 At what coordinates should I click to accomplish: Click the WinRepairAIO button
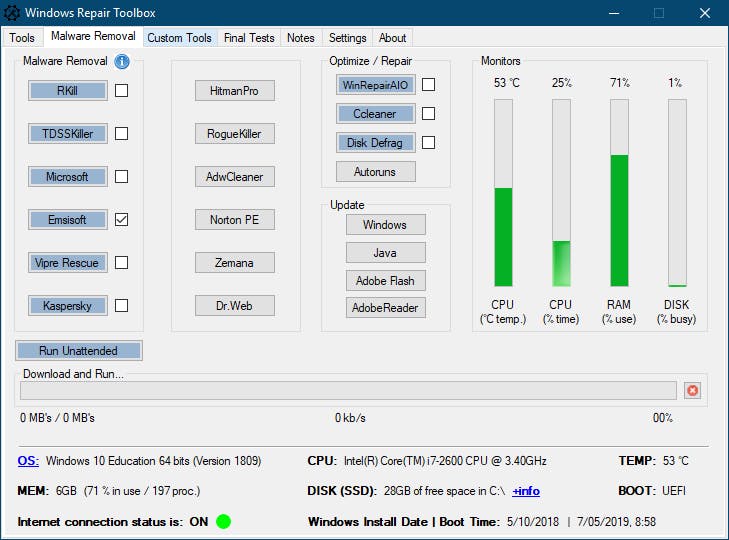click(x=376, y=85)
